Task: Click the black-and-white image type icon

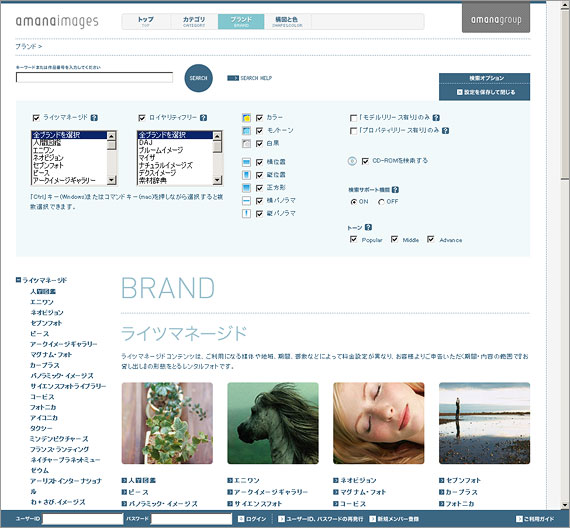Action: tap(246, 144)
